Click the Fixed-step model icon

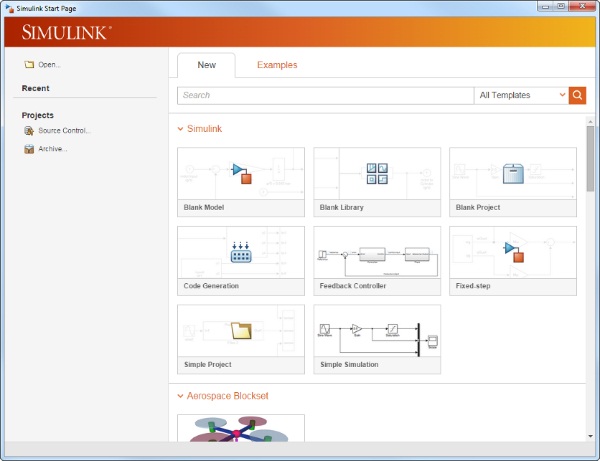(514, 252)
